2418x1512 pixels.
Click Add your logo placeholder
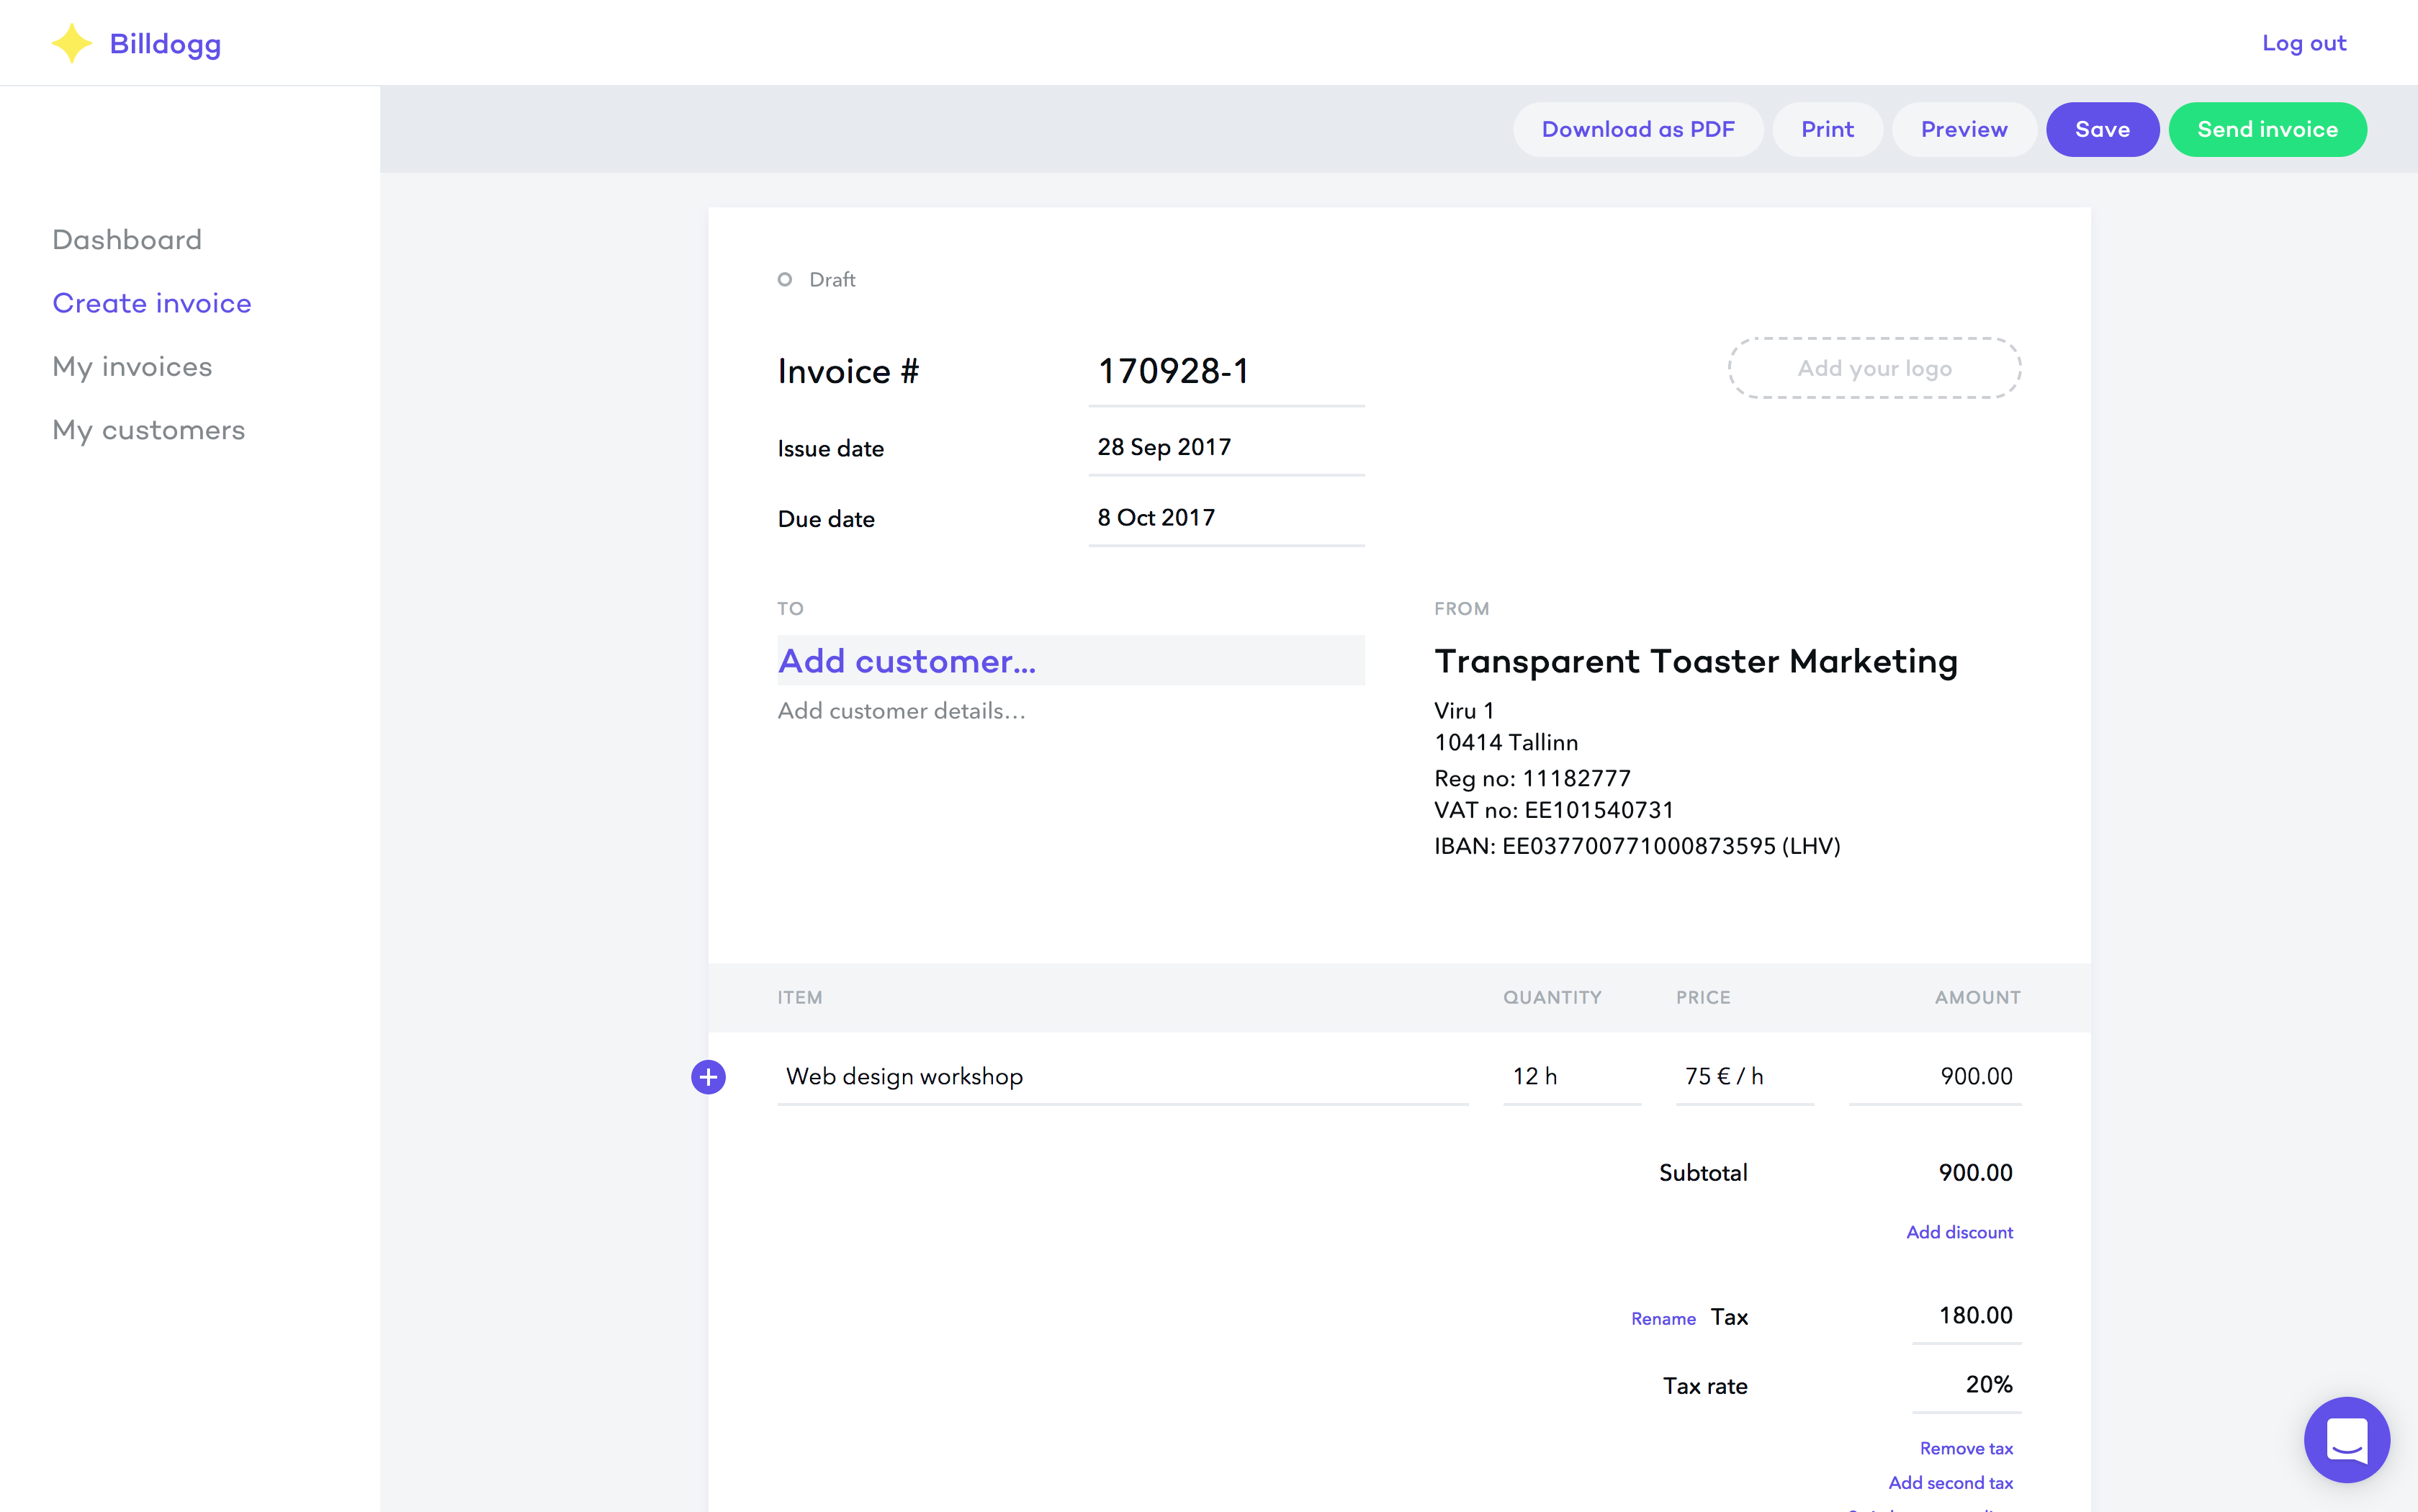(x=1874, y=368)
